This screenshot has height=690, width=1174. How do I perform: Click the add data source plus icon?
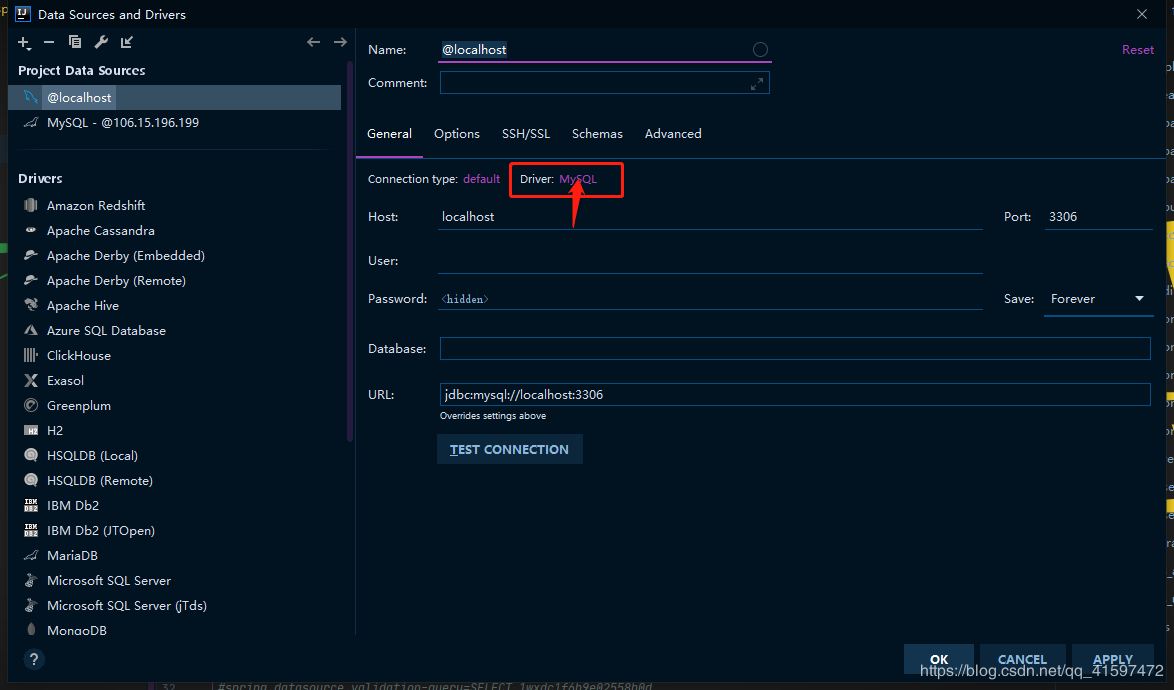point(24,42)
